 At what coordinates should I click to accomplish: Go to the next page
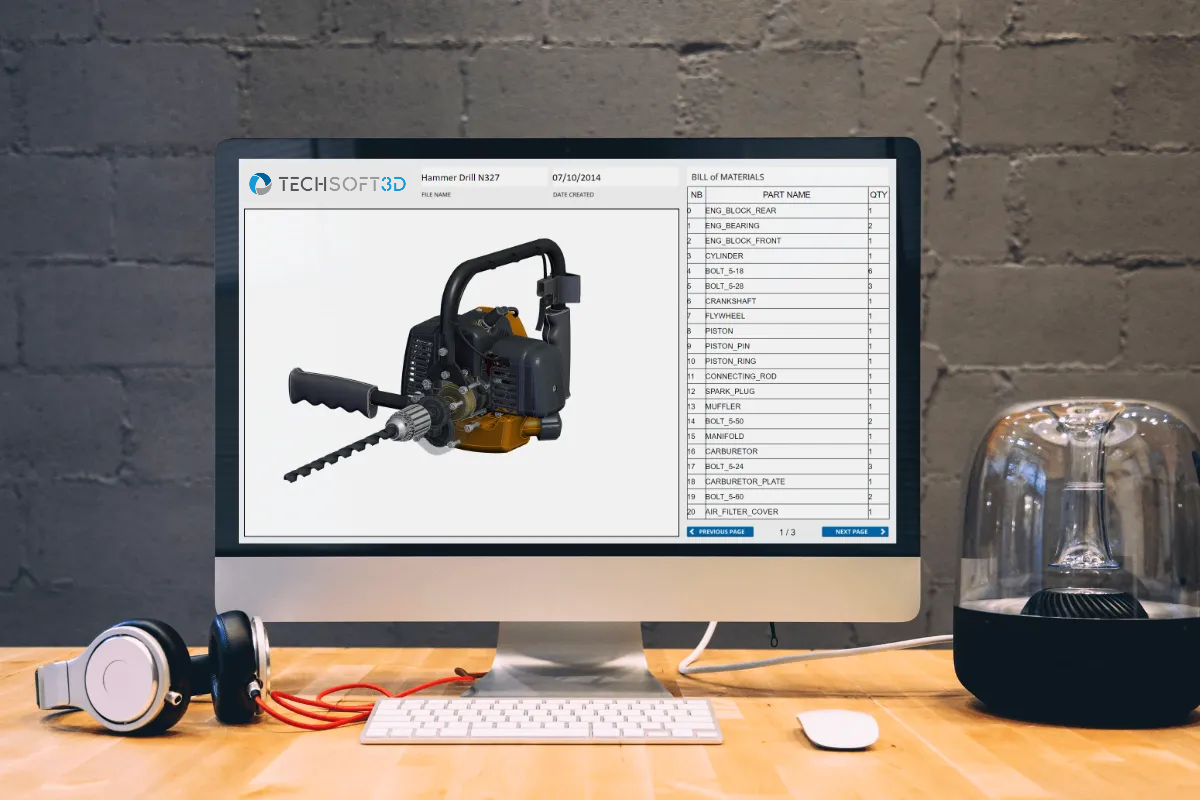point(854,532)
